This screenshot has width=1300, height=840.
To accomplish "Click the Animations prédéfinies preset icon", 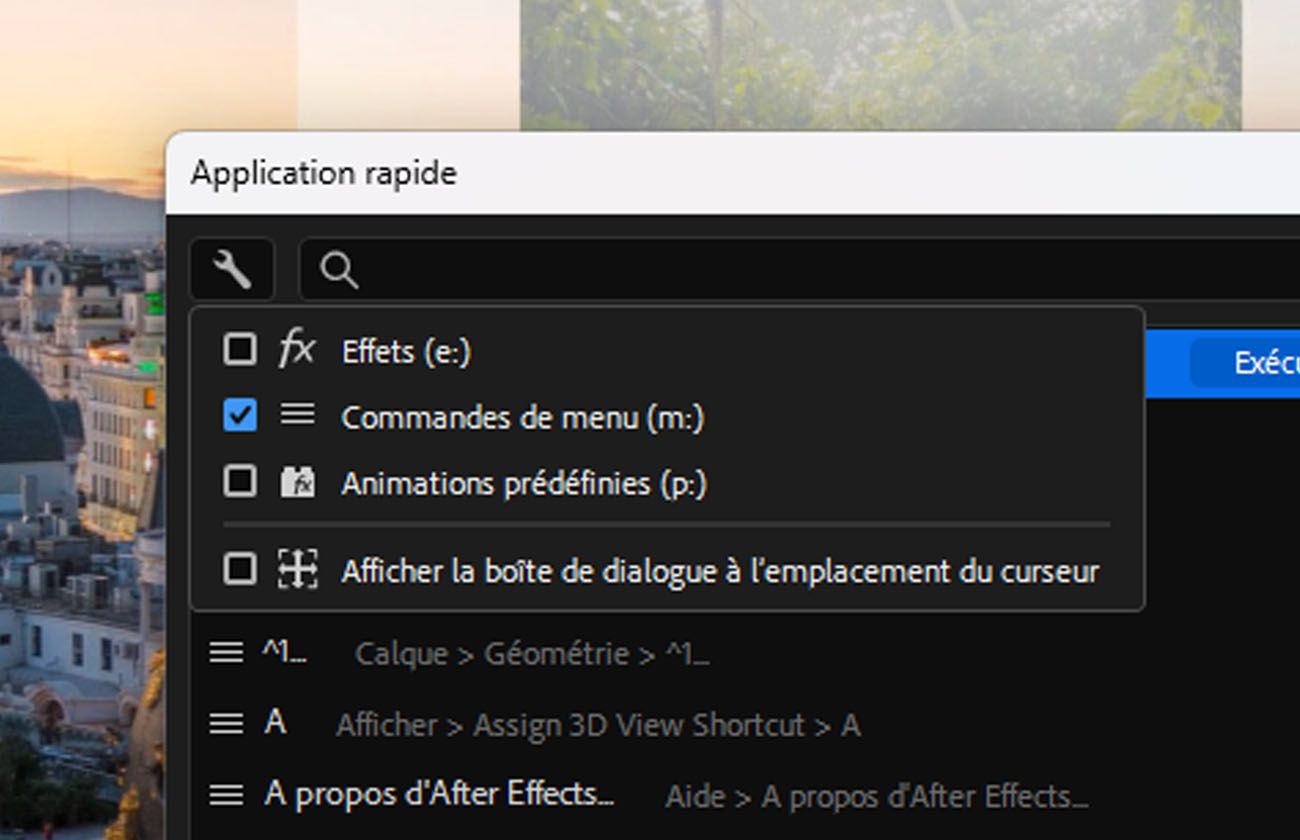I will tap(297, 483).
